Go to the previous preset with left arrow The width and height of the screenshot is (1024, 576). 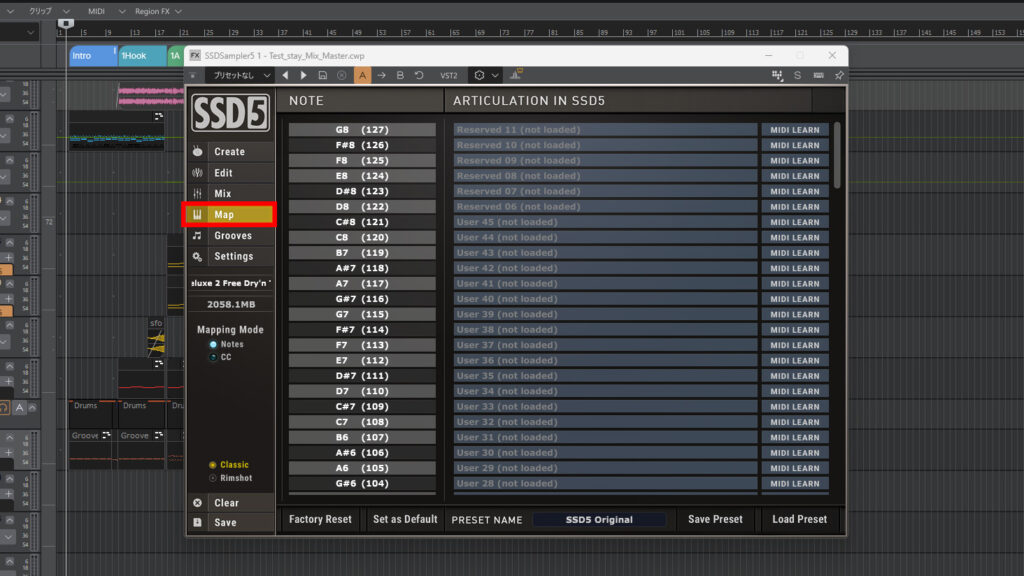285,75
